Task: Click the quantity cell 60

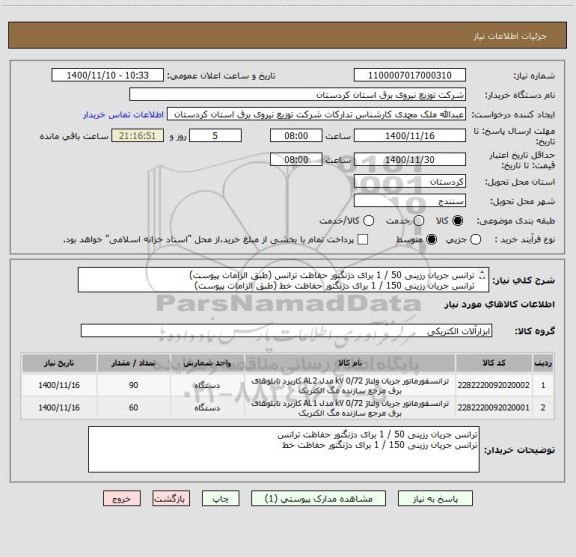Action: (133, 408)
